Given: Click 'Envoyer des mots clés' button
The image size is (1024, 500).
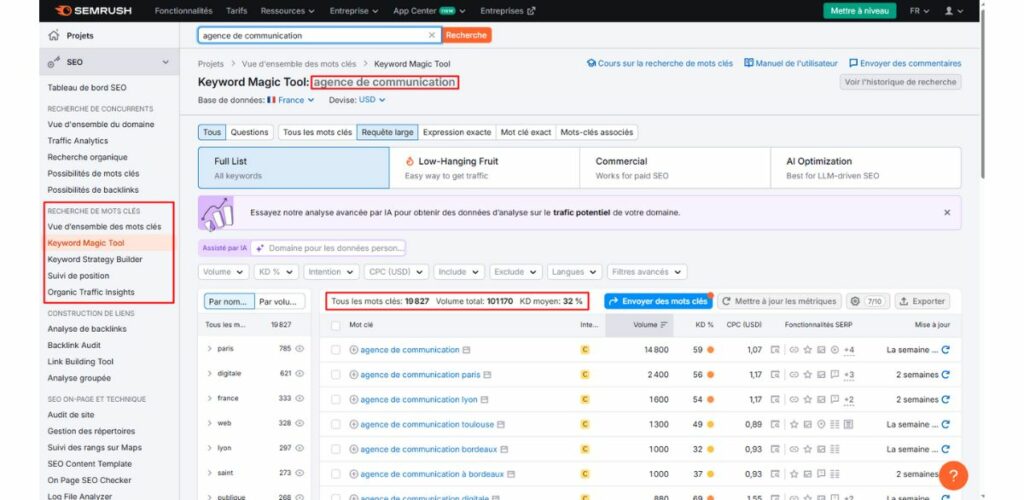Looking at the screenshot, I should coord(658,302).
